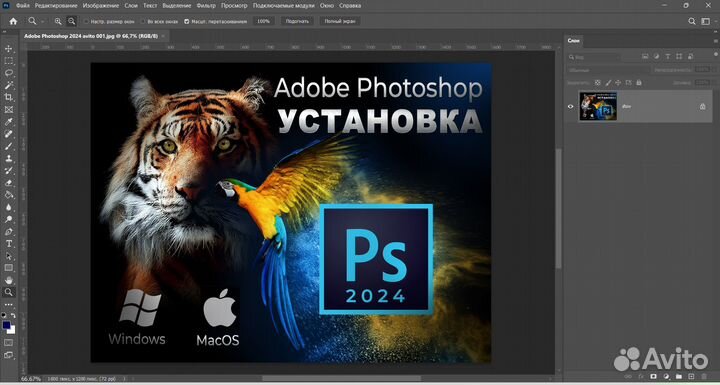Change the screen mode icon
720x385 pixels.
coord(9,355)
